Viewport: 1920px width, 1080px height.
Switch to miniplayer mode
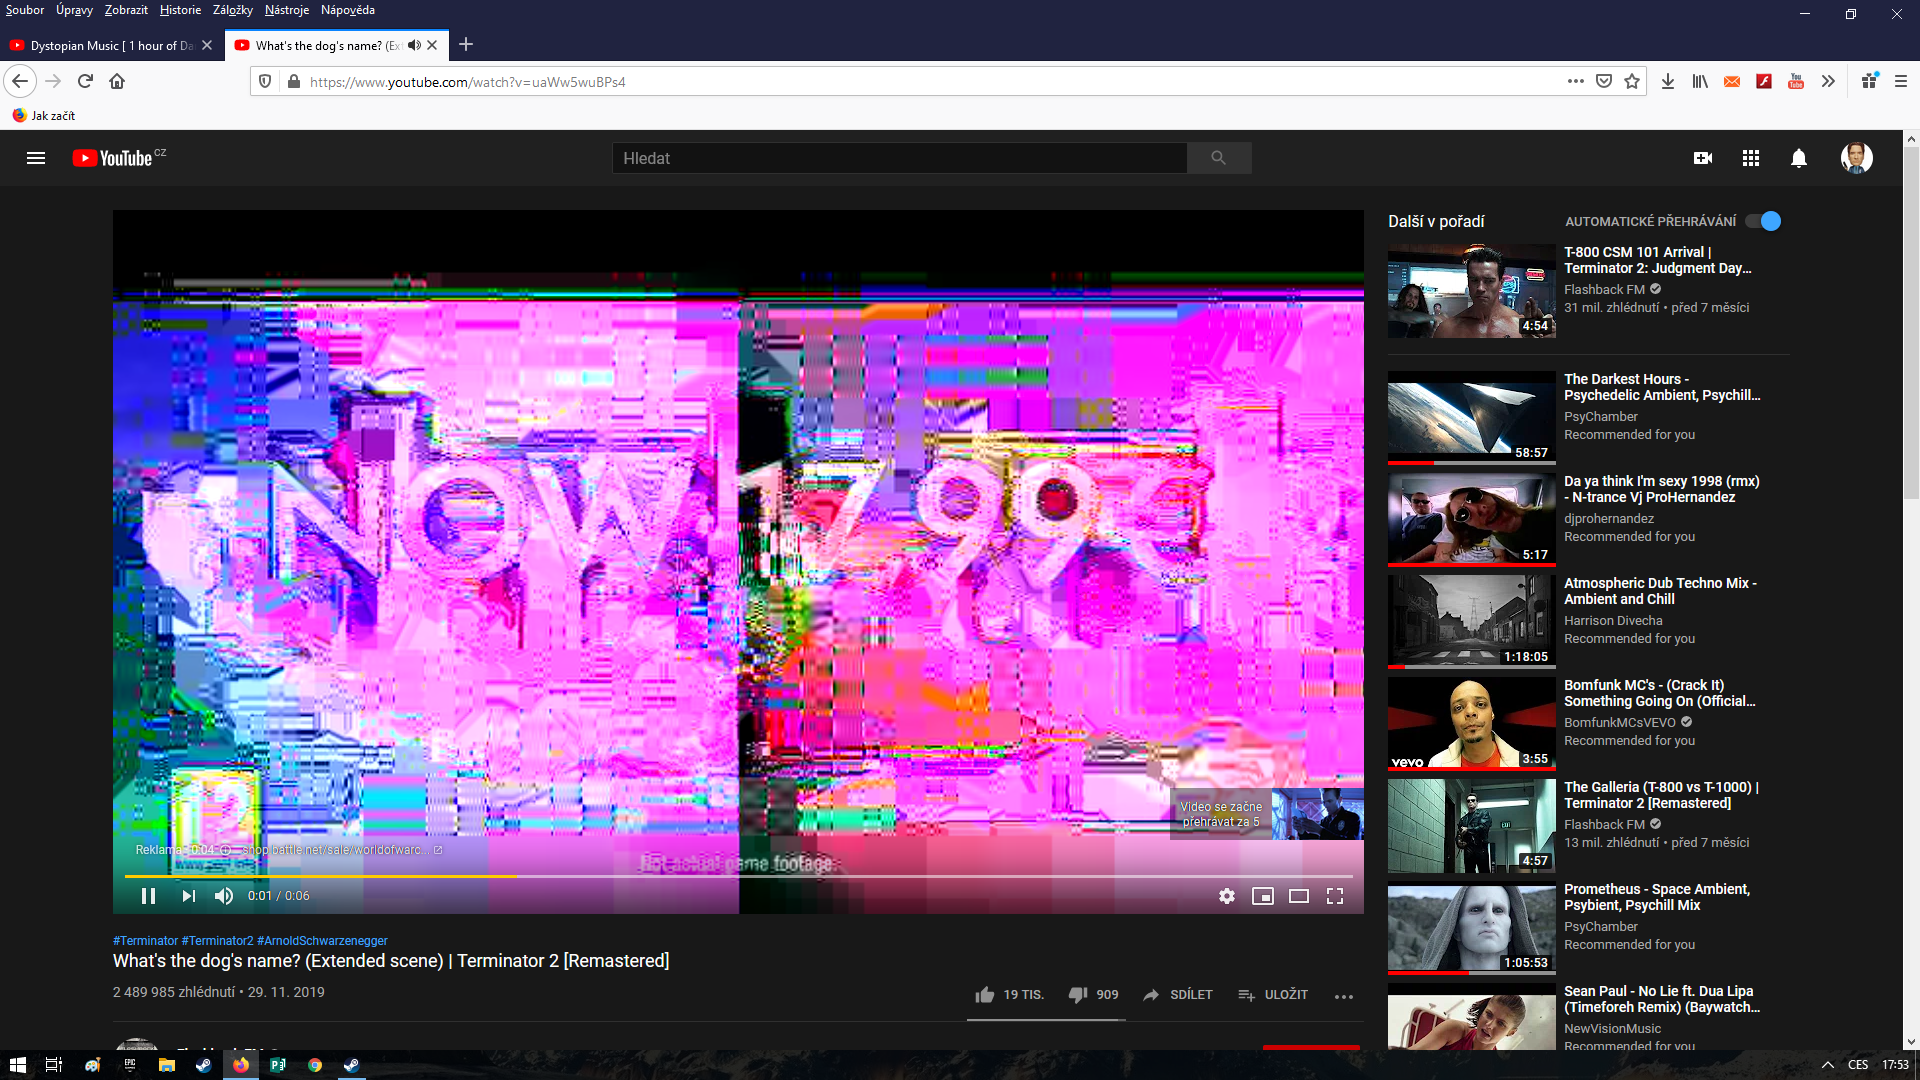point(1262,896)
